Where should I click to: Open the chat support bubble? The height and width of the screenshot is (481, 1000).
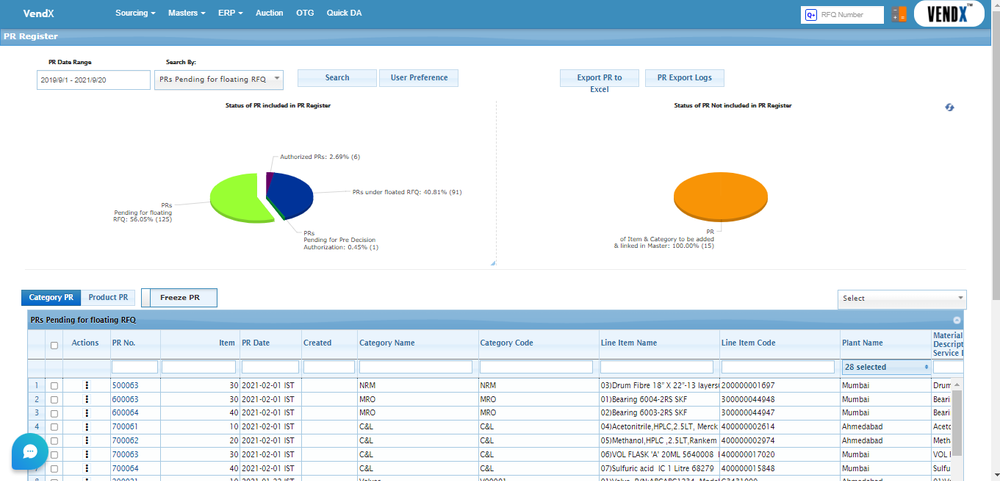[x=30, y=452]
